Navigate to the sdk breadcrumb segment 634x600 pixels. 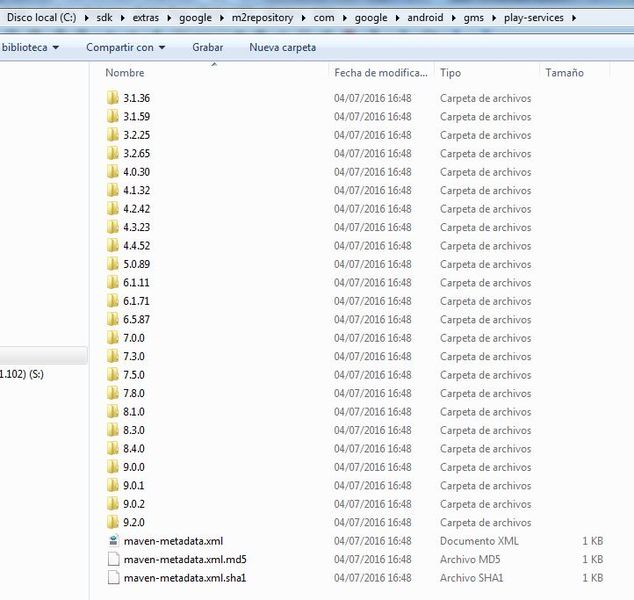(x=104, y=18)
